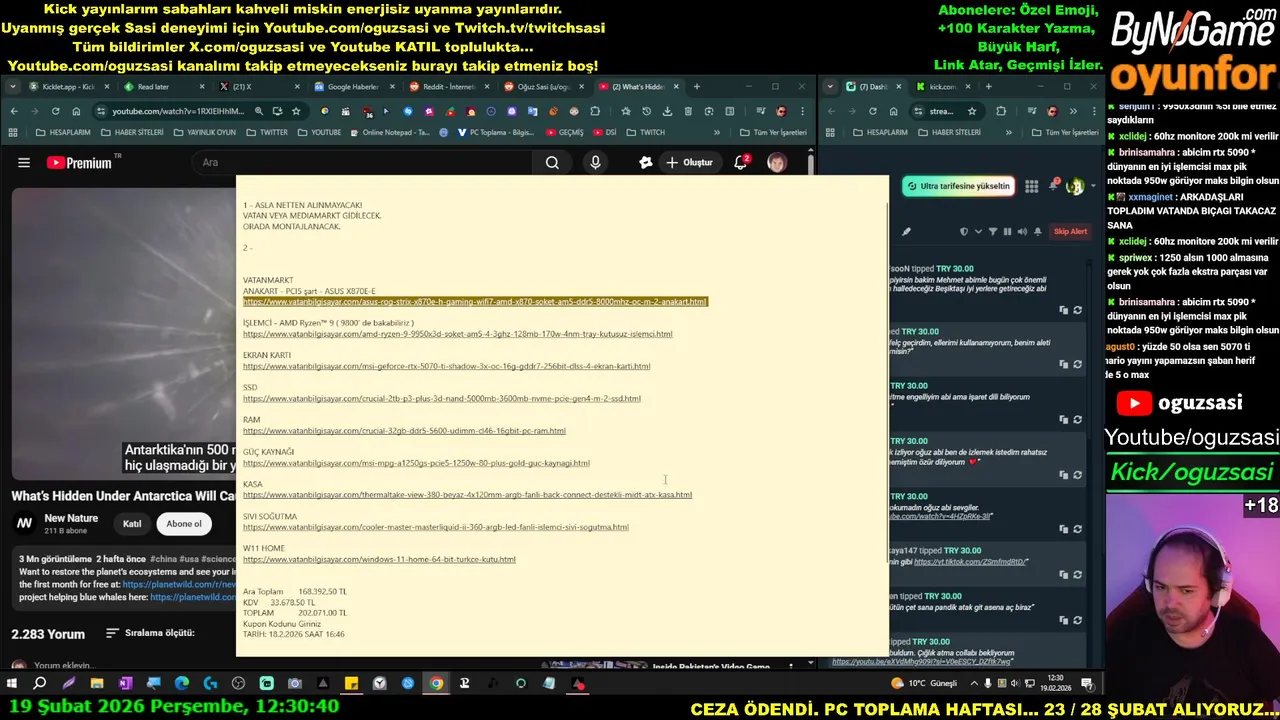
Task: Open home page in the left browser window
Action: coord(76,111)
